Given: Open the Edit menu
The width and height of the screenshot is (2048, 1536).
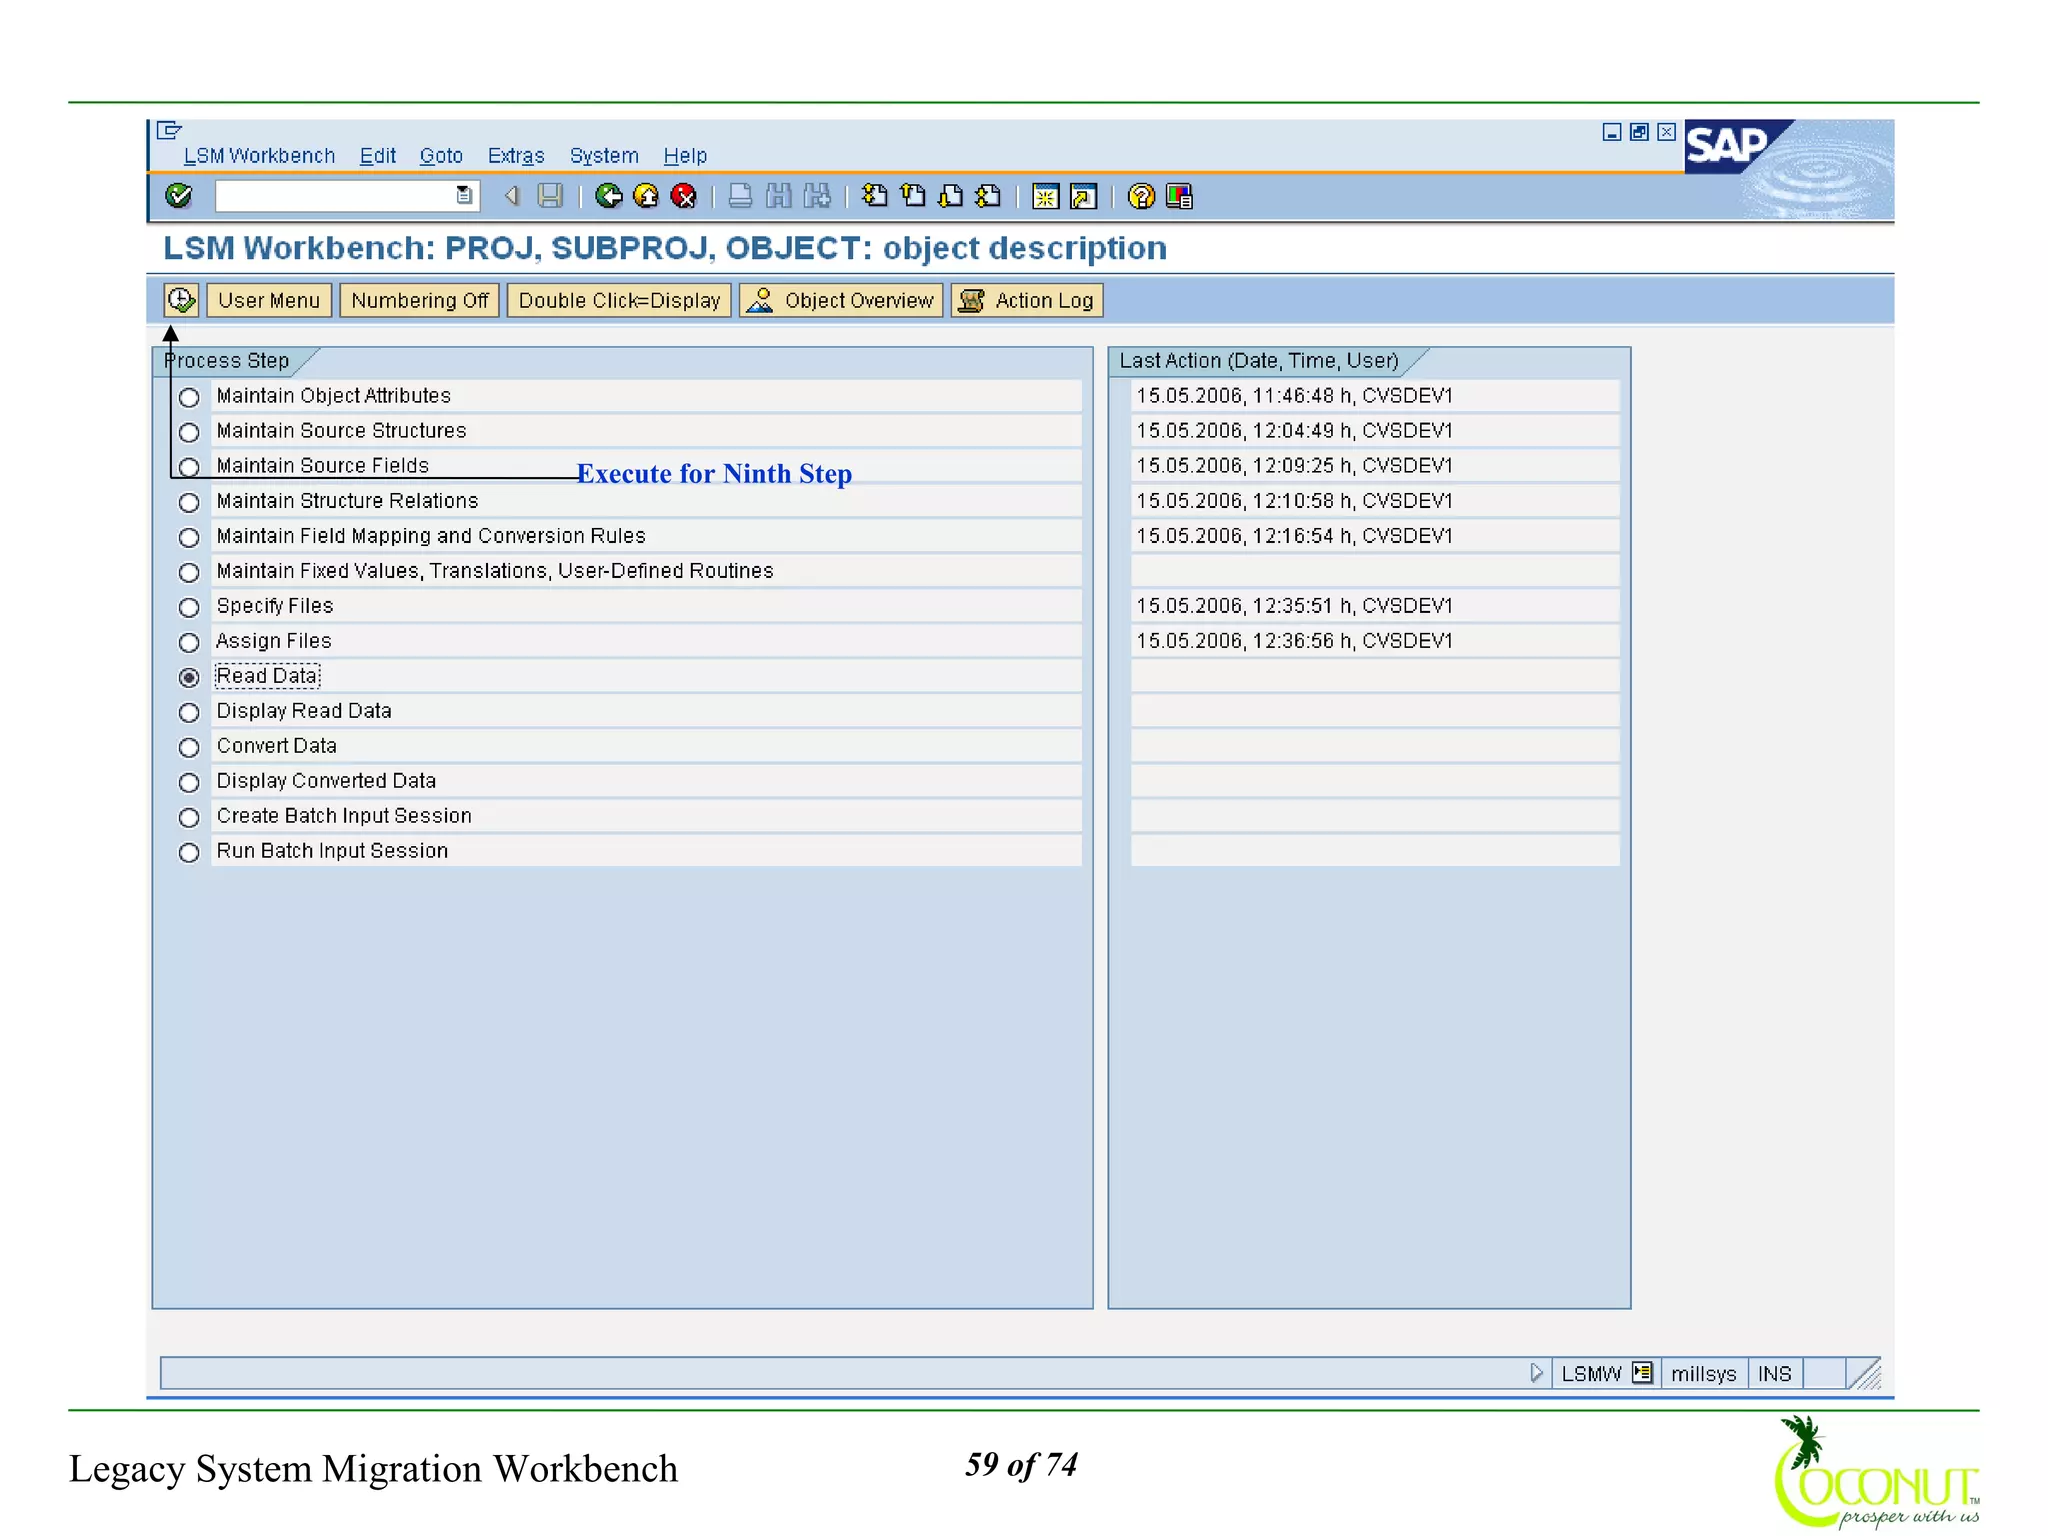Looking at the screenshot, I should point(378,156).
